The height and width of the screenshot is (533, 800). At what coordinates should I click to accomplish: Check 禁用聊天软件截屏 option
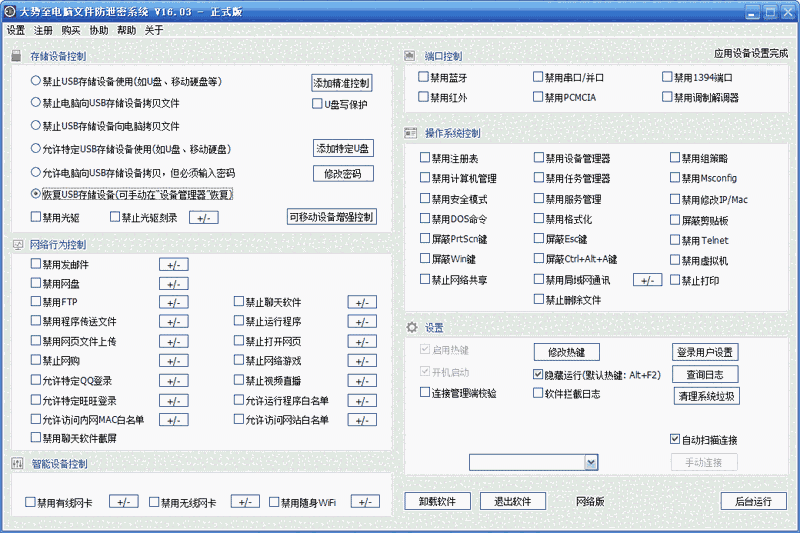pos(36,437)
